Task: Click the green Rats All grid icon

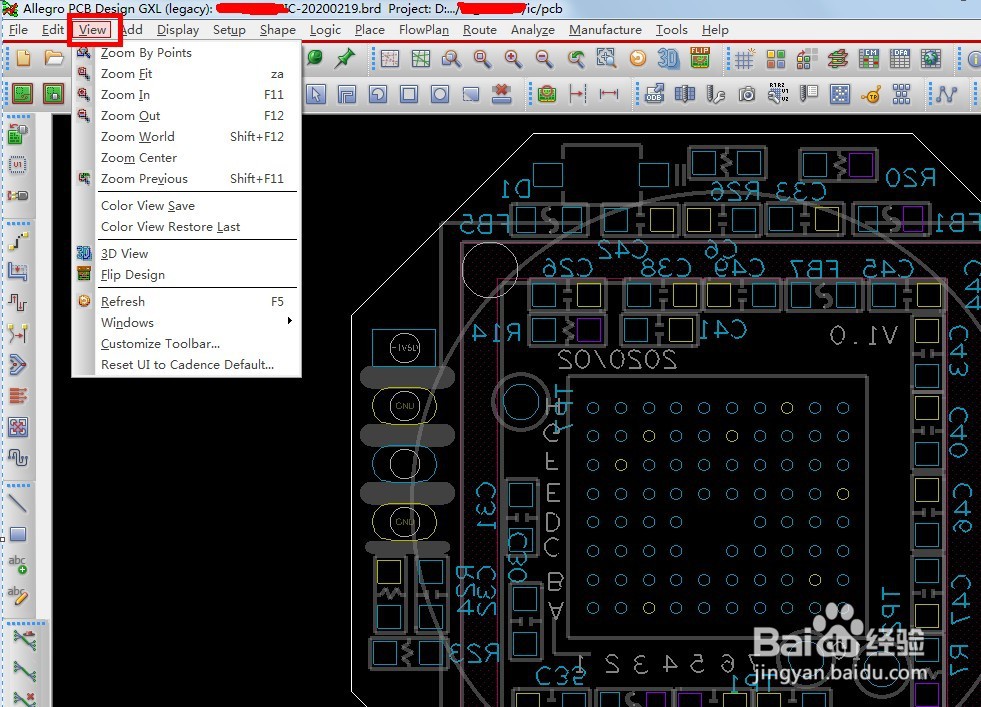Action: point(421,59)
